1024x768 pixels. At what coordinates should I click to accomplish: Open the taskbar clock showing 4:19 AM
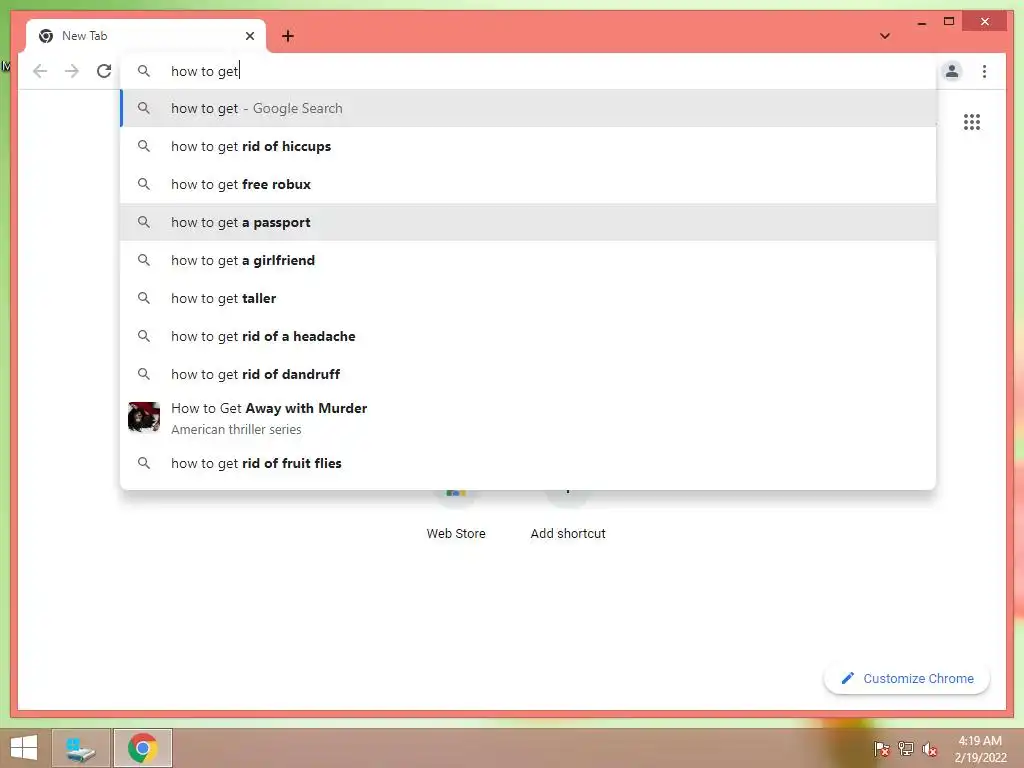[x=980, y=749]
